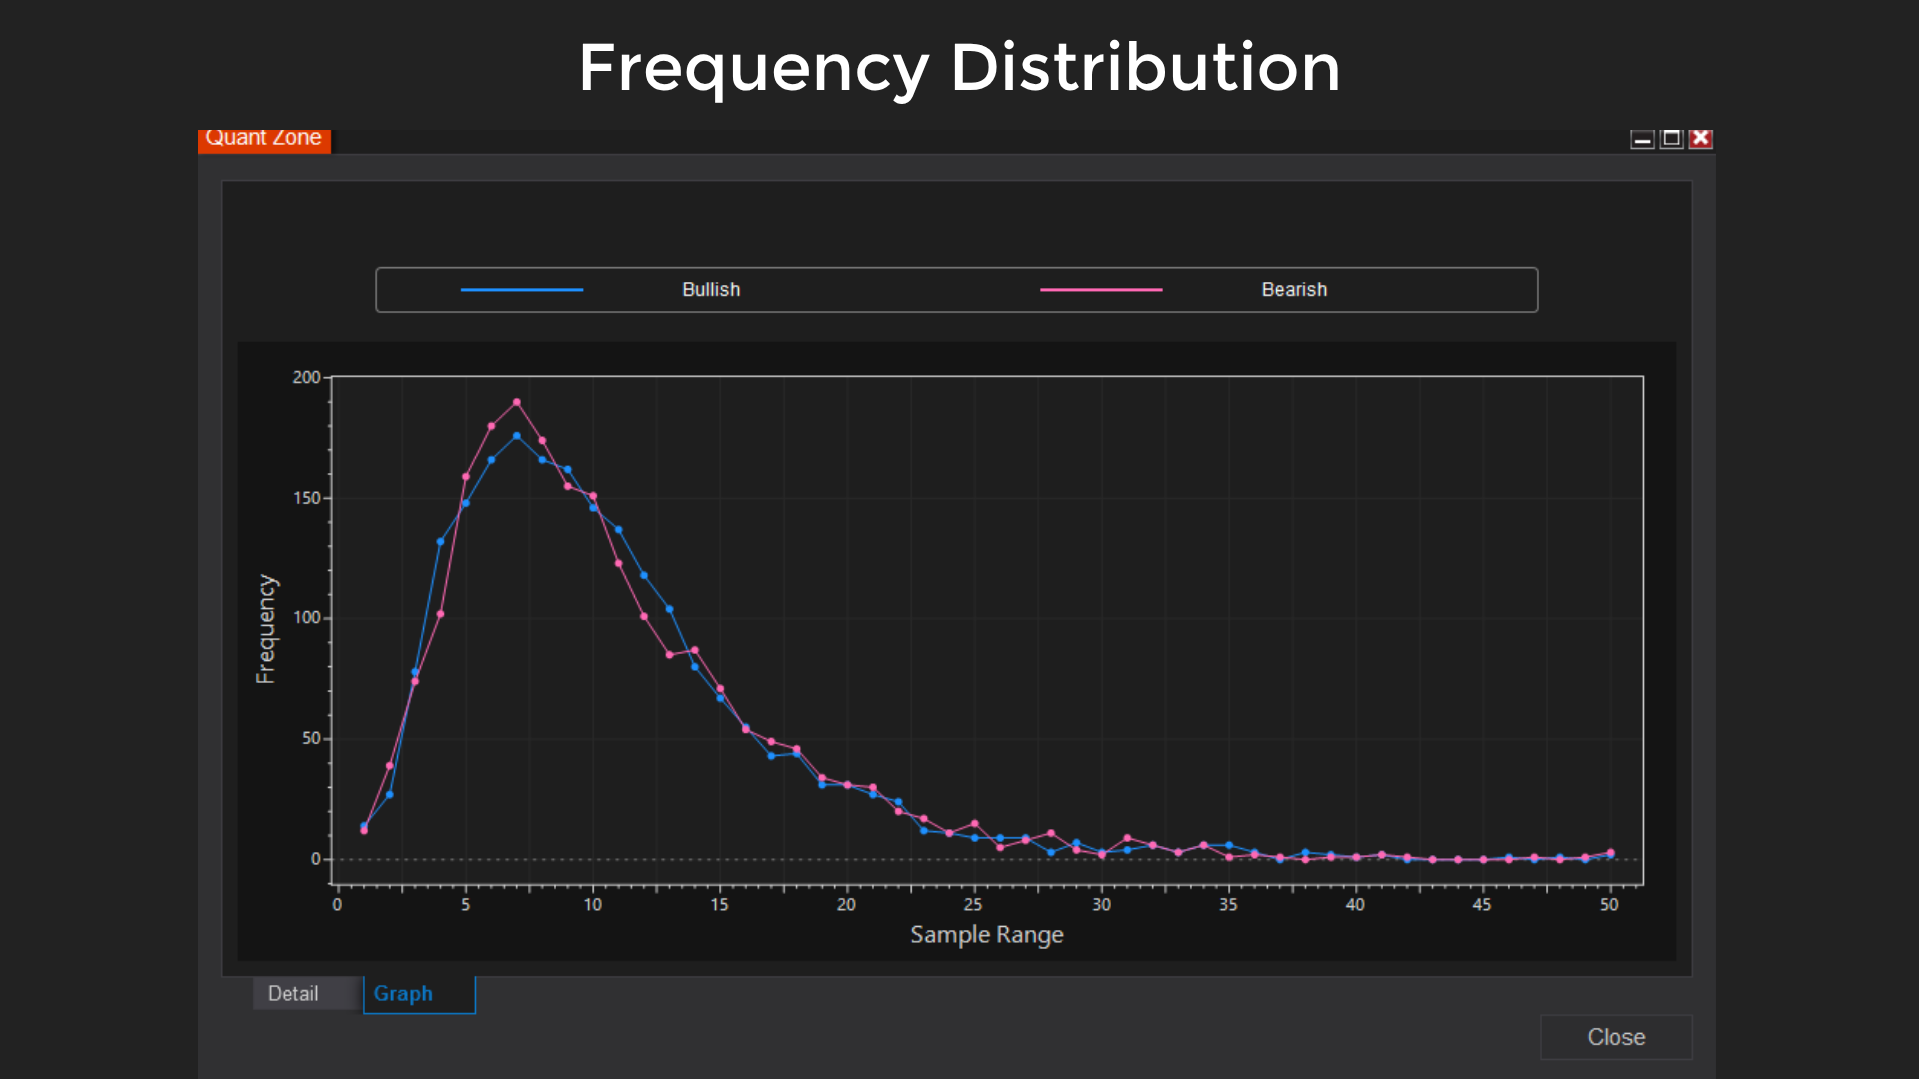Image resolution: width=1919 pixels, height=1079 pixels.
Task: Switch to the Detail tab
Action: (293, 994)
